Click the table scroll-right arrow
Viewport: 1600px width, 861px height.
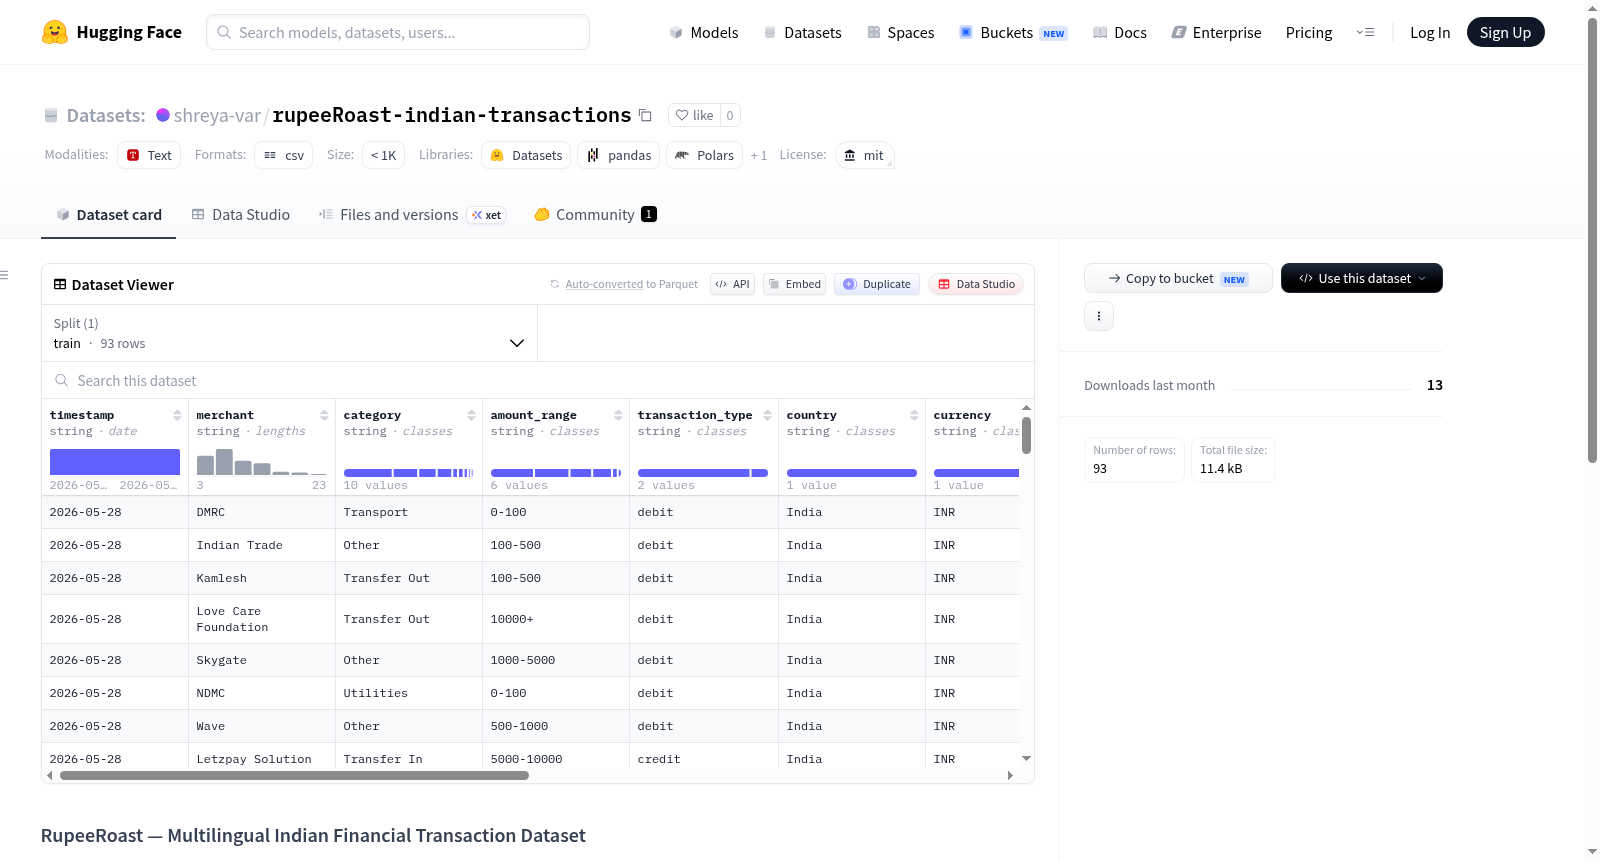[1010, 775]
